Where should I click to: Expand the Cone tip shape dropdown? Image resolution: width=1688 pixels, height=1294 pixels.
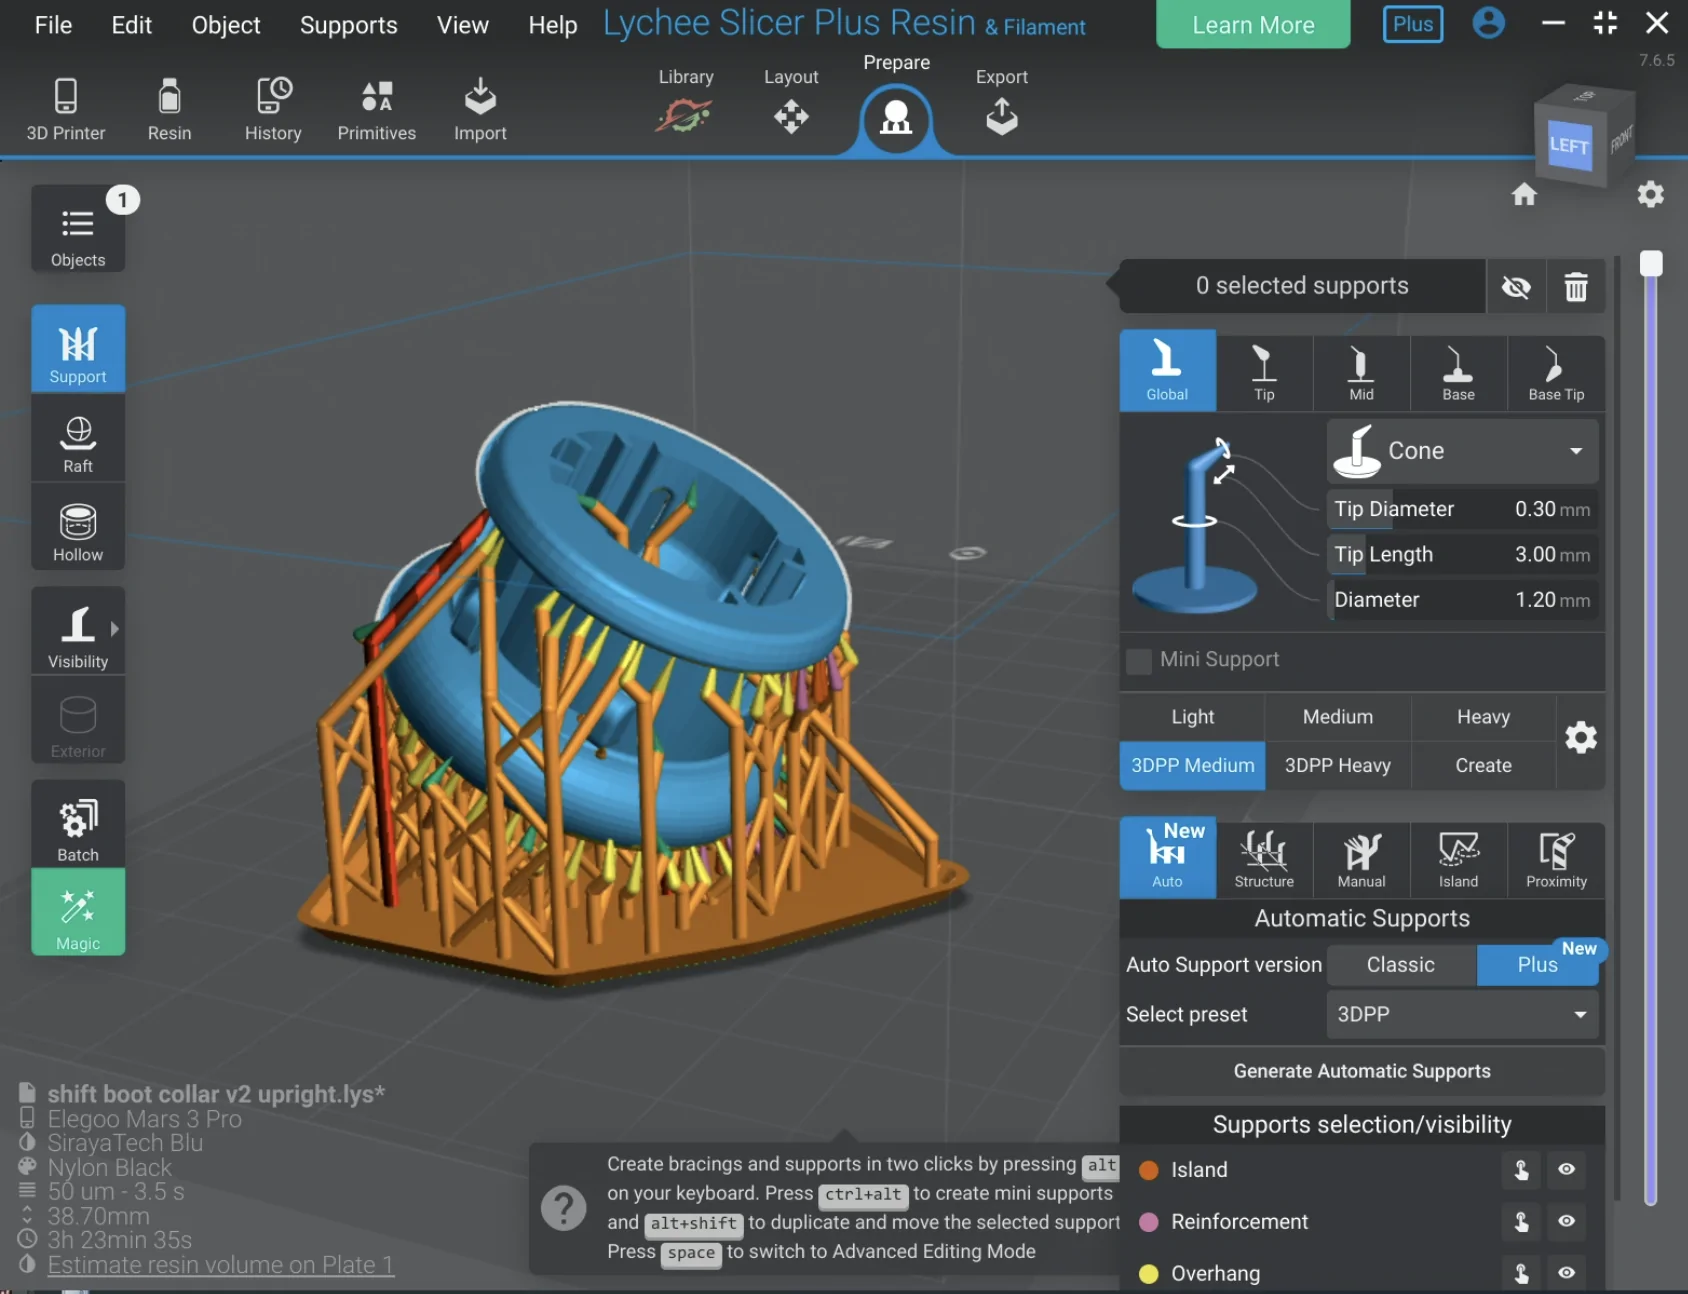tap(1462, 451)
